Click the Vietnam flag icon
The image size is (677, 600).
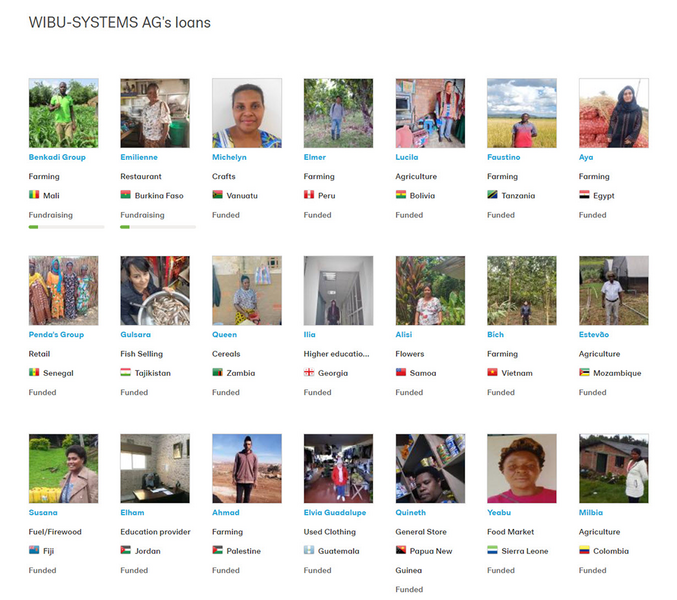click(492, 373)
